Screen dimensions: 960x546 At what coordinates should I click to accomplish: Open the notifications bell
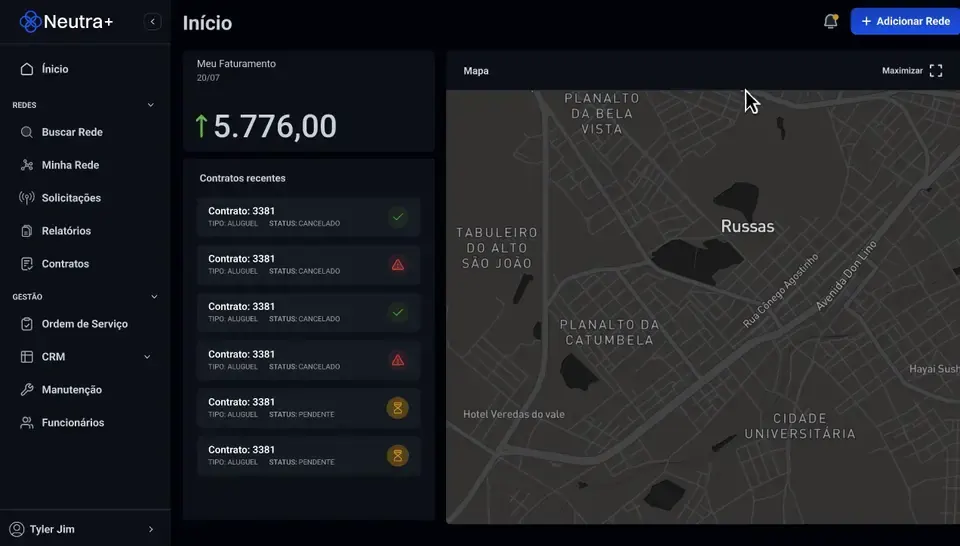(830, 21)
